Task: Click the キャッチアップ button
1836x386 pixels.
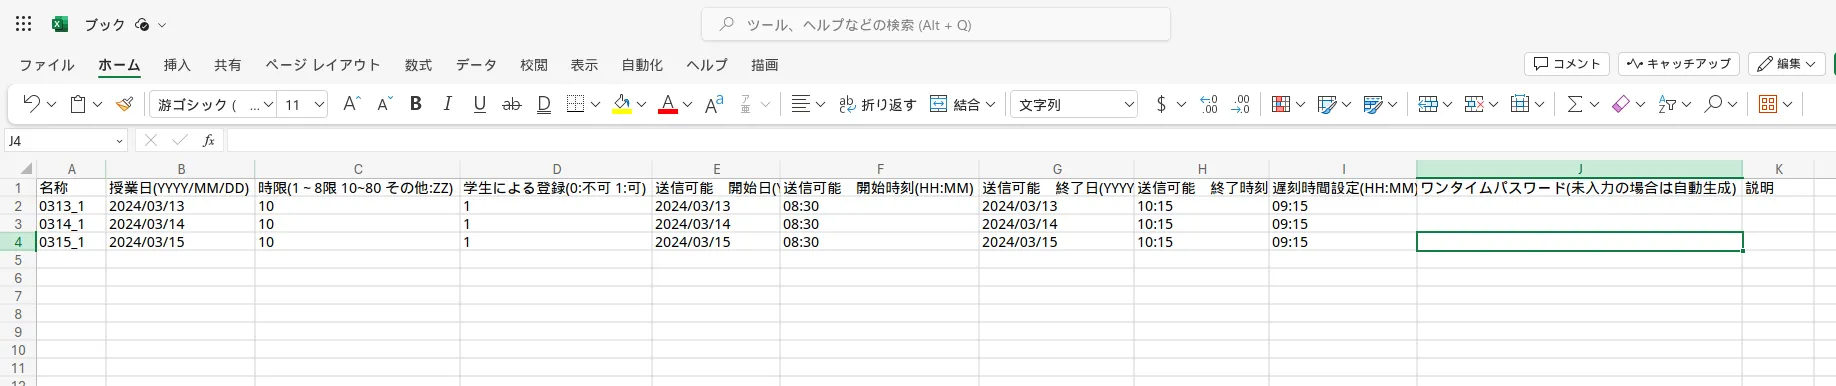Action: (x=1679, y=64)
